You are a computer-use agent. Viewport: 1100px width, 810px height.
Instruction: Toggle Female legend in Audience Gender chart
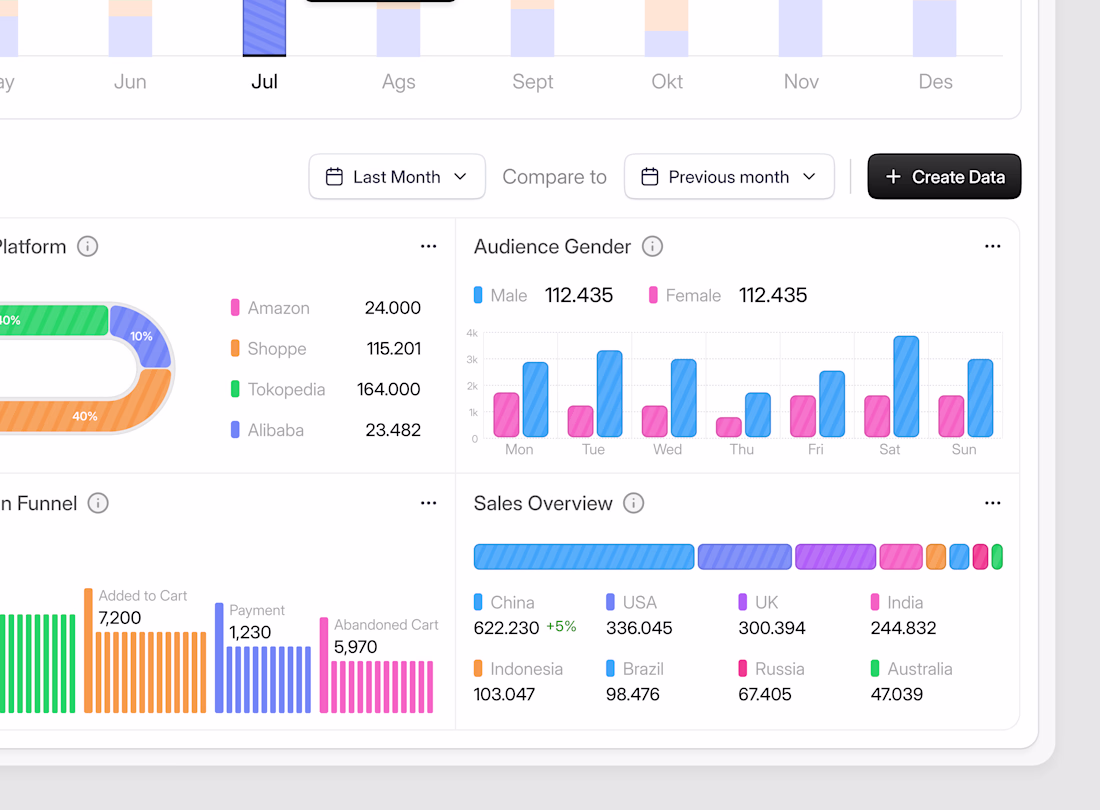coord(685,295)
